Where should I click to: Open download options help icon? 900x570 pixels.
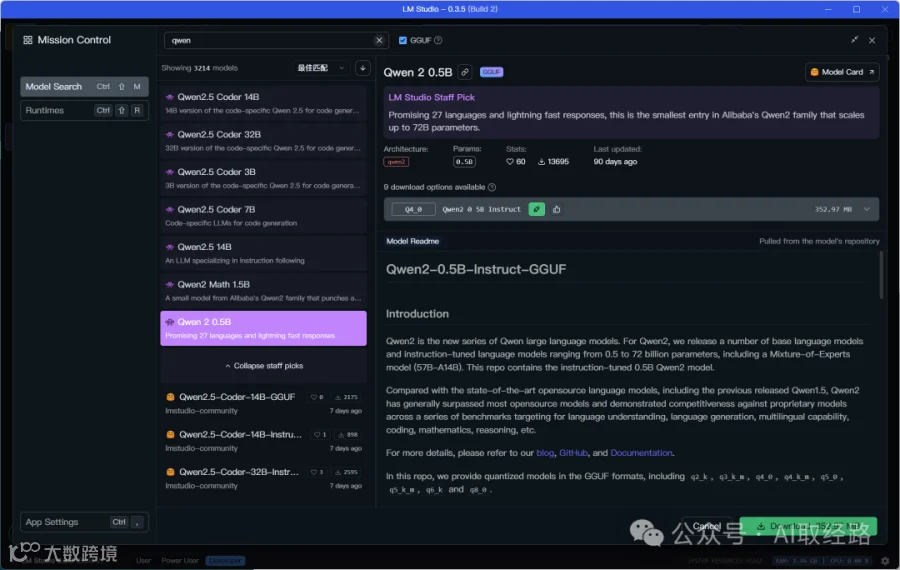point(492,187)
